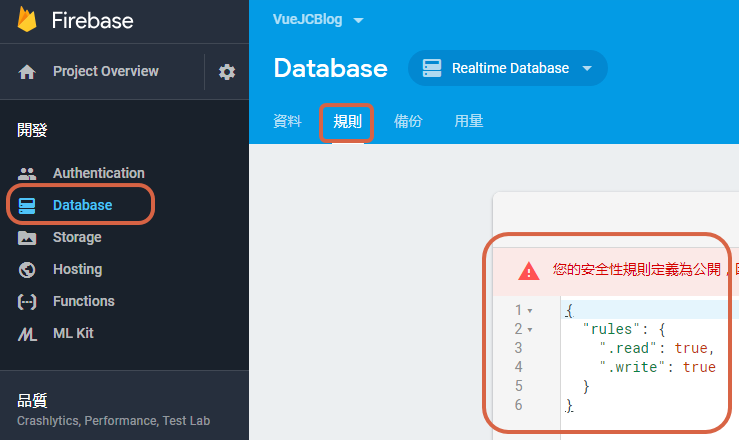This screenshot has height=440, width=739.
Task: Click line number 3 in the gutter
Action: pyautogui.click(x=518, y=348)
